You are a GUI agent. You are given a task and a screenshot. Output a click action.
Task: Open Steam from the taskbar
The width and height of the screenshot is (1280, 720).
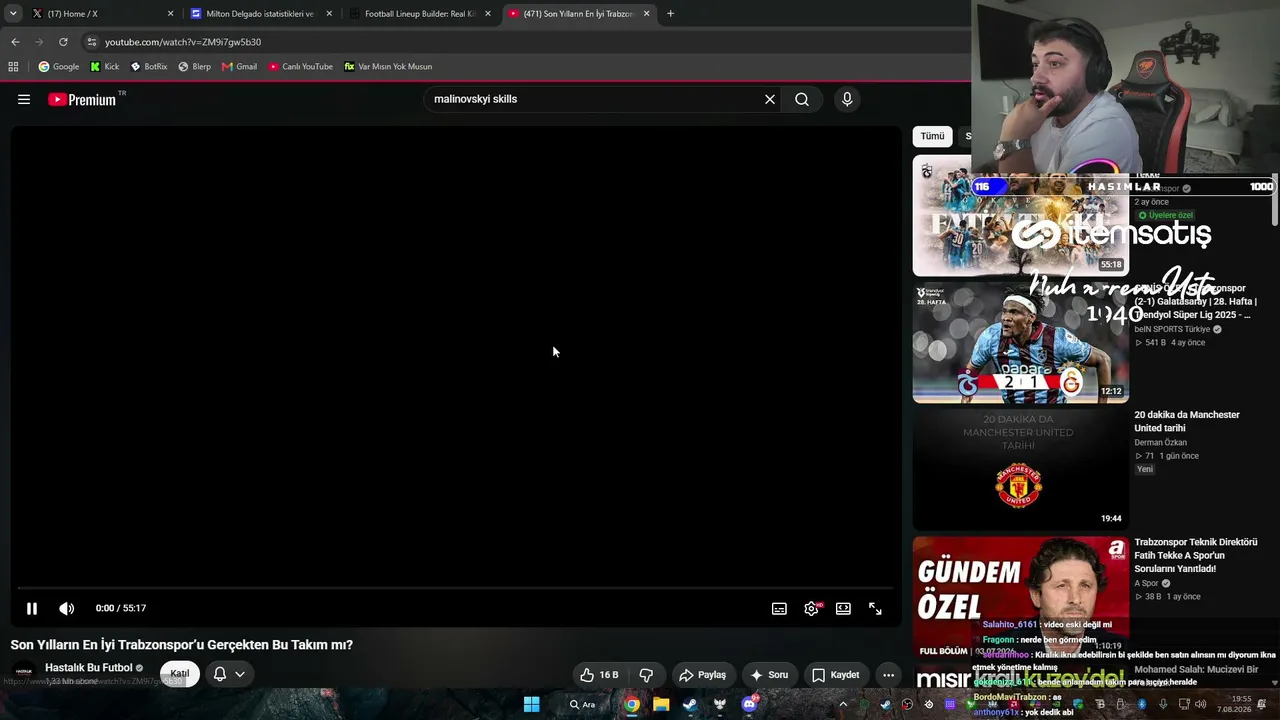(690, 704)
